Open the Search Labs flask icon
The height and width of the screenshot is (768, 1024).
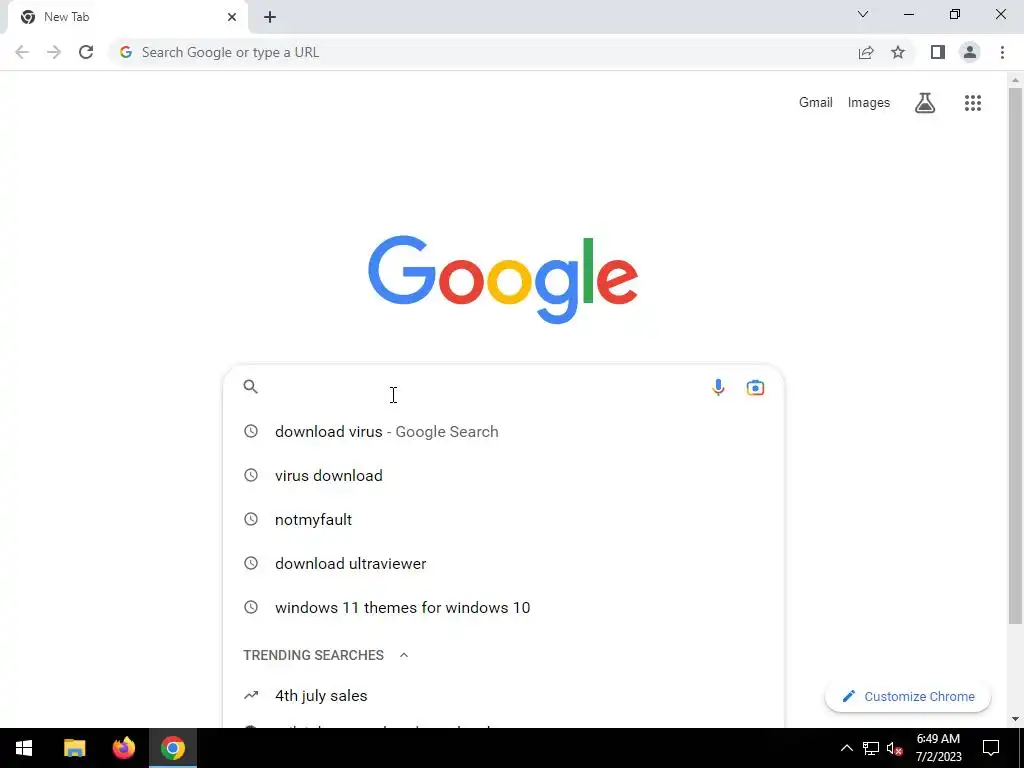tap(925, 103)
